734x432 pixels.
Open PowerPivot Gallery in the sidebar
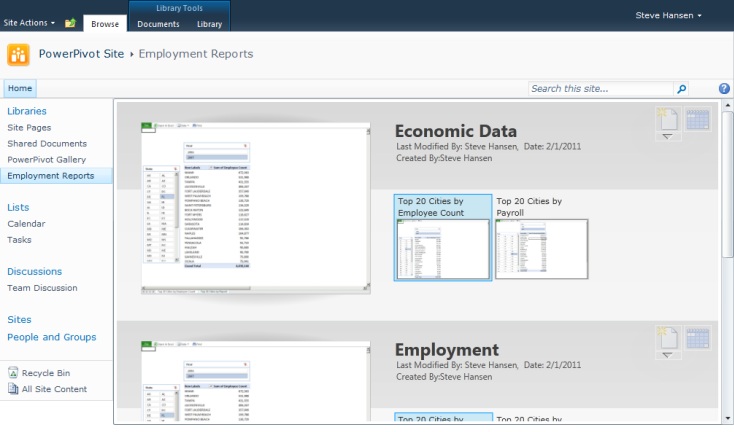coord(46,160)
